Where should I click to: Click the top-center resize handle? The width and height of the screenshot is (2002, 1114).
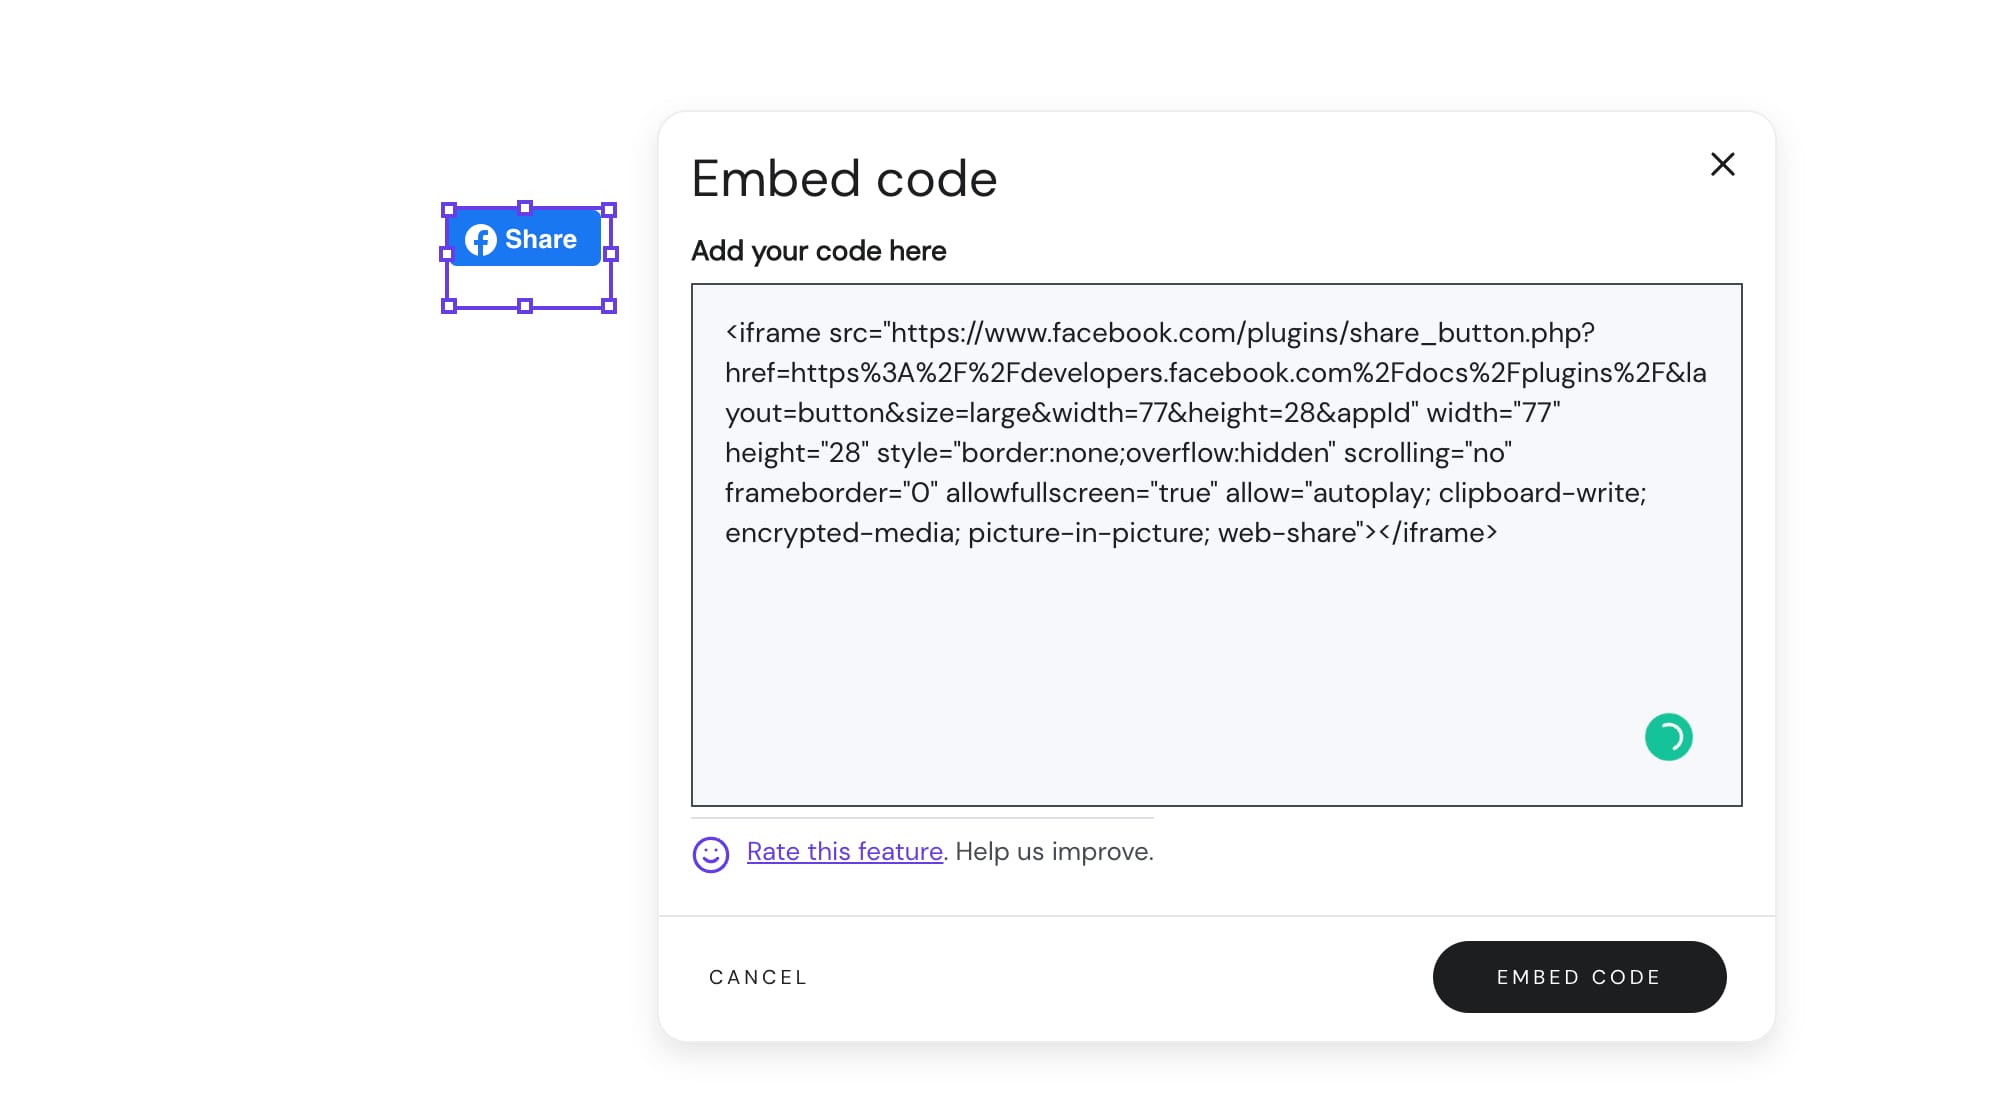[524, 208]
